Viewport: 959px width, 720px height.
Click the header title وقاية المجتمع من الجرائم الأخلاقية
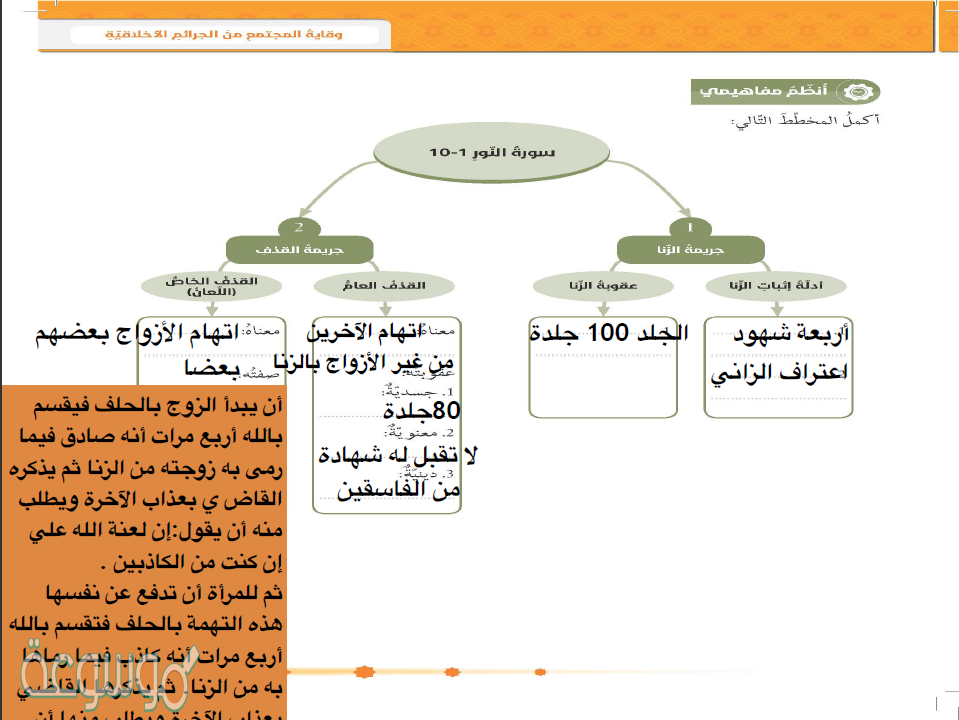[225, 35]
